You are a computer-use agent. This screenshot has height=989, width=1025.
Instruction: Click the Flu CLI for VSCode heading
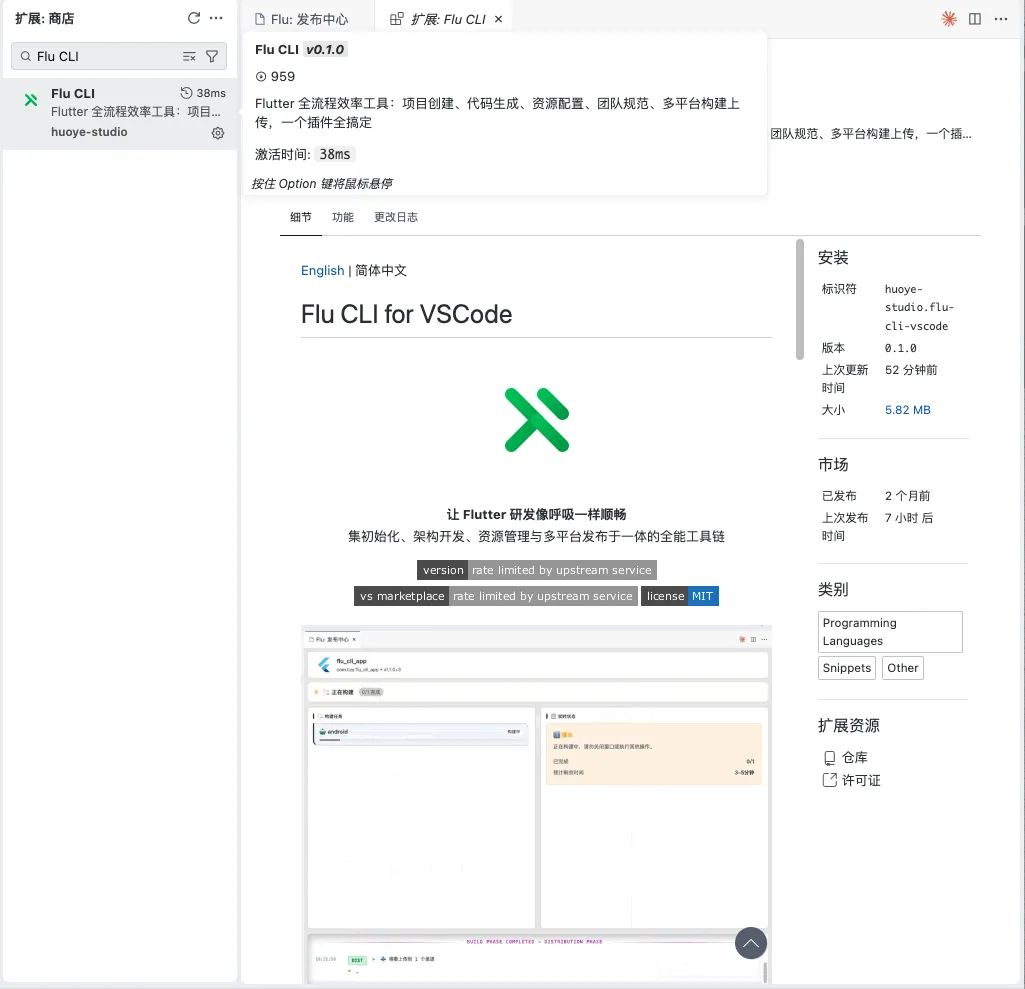pyautogui.click(x=406, y=314)
